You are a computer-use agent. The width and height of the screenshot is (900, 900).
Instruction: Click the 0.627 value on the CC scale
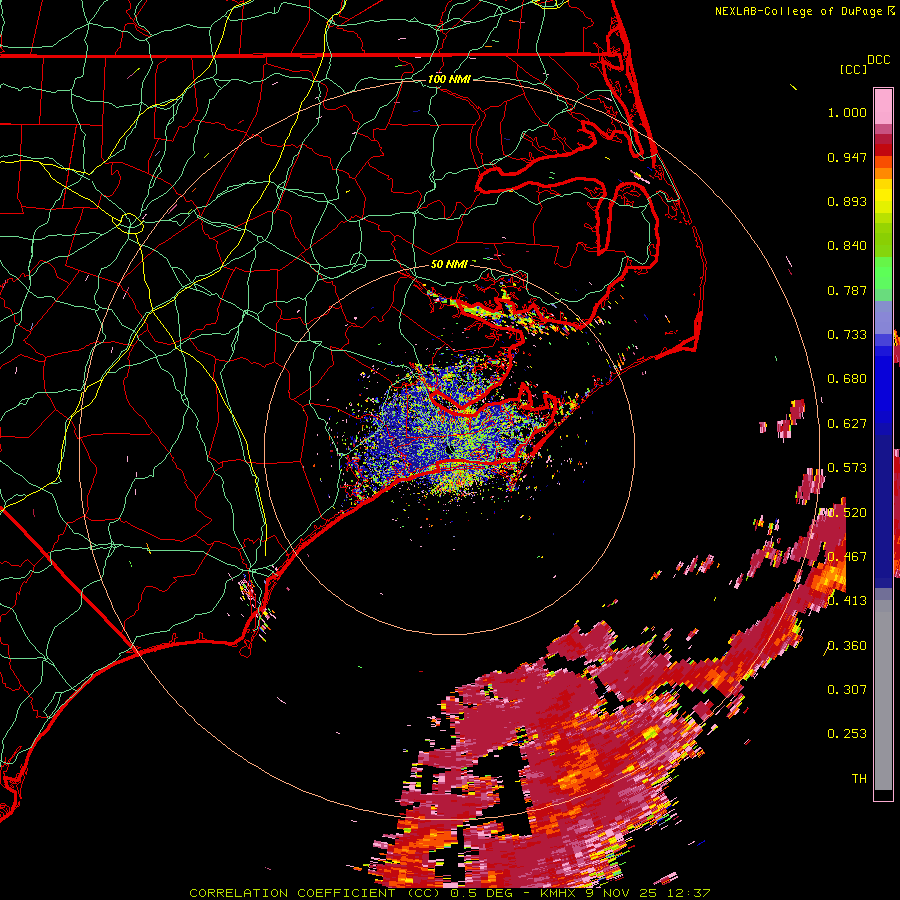coord(847,424)
